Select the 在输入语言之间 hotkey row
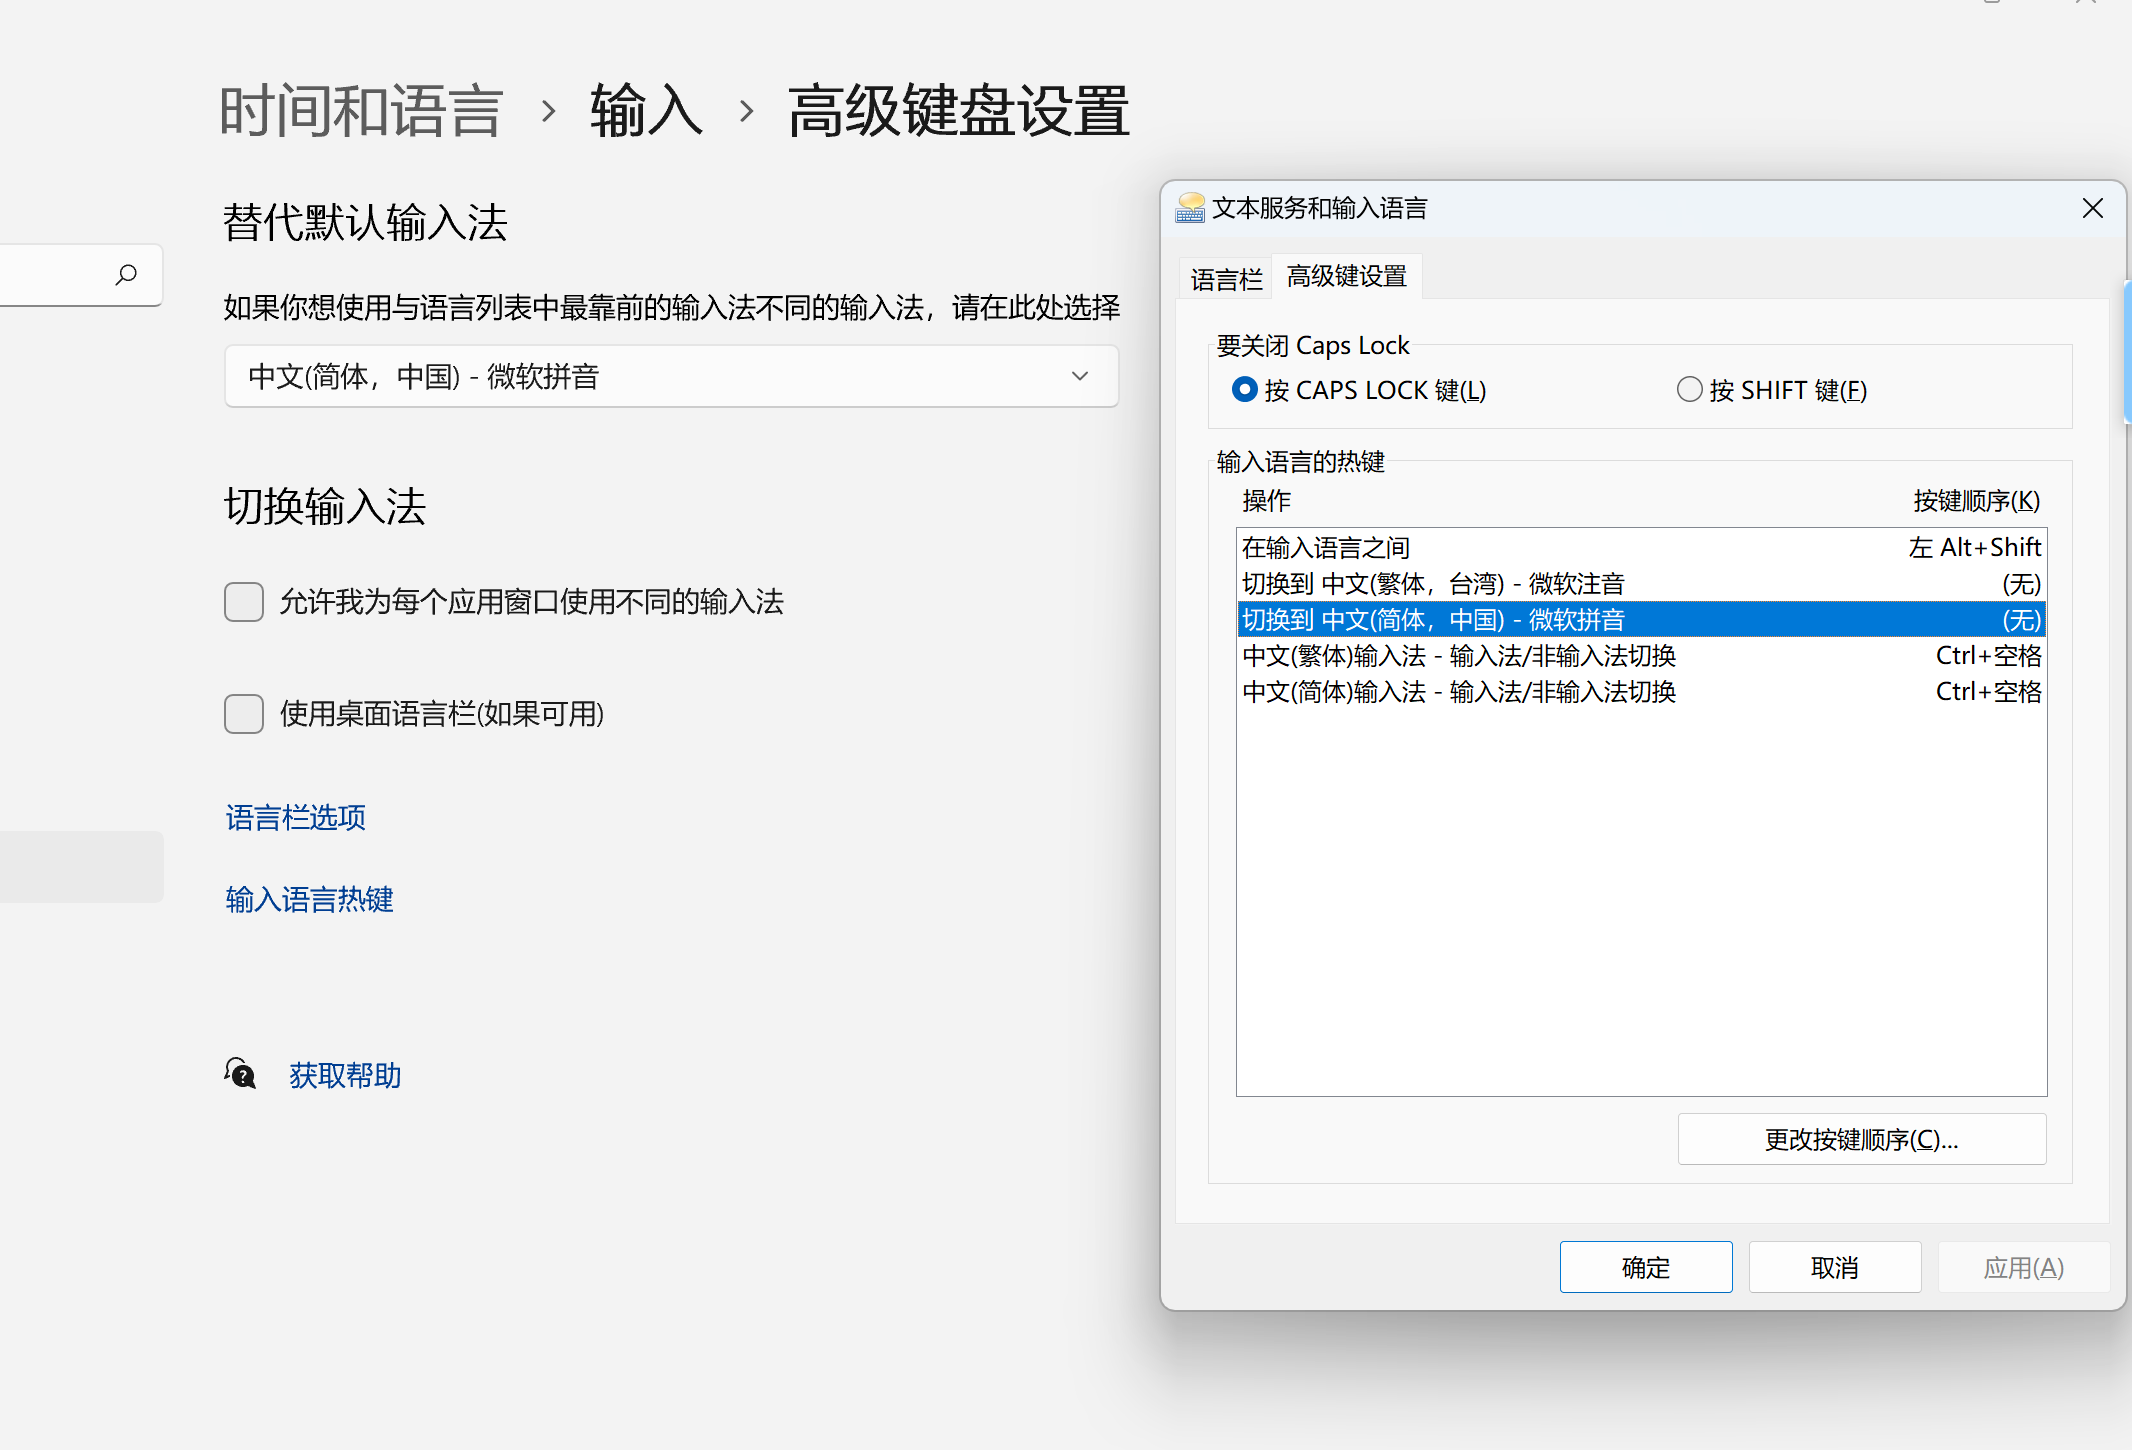 tap(1641, 547)
